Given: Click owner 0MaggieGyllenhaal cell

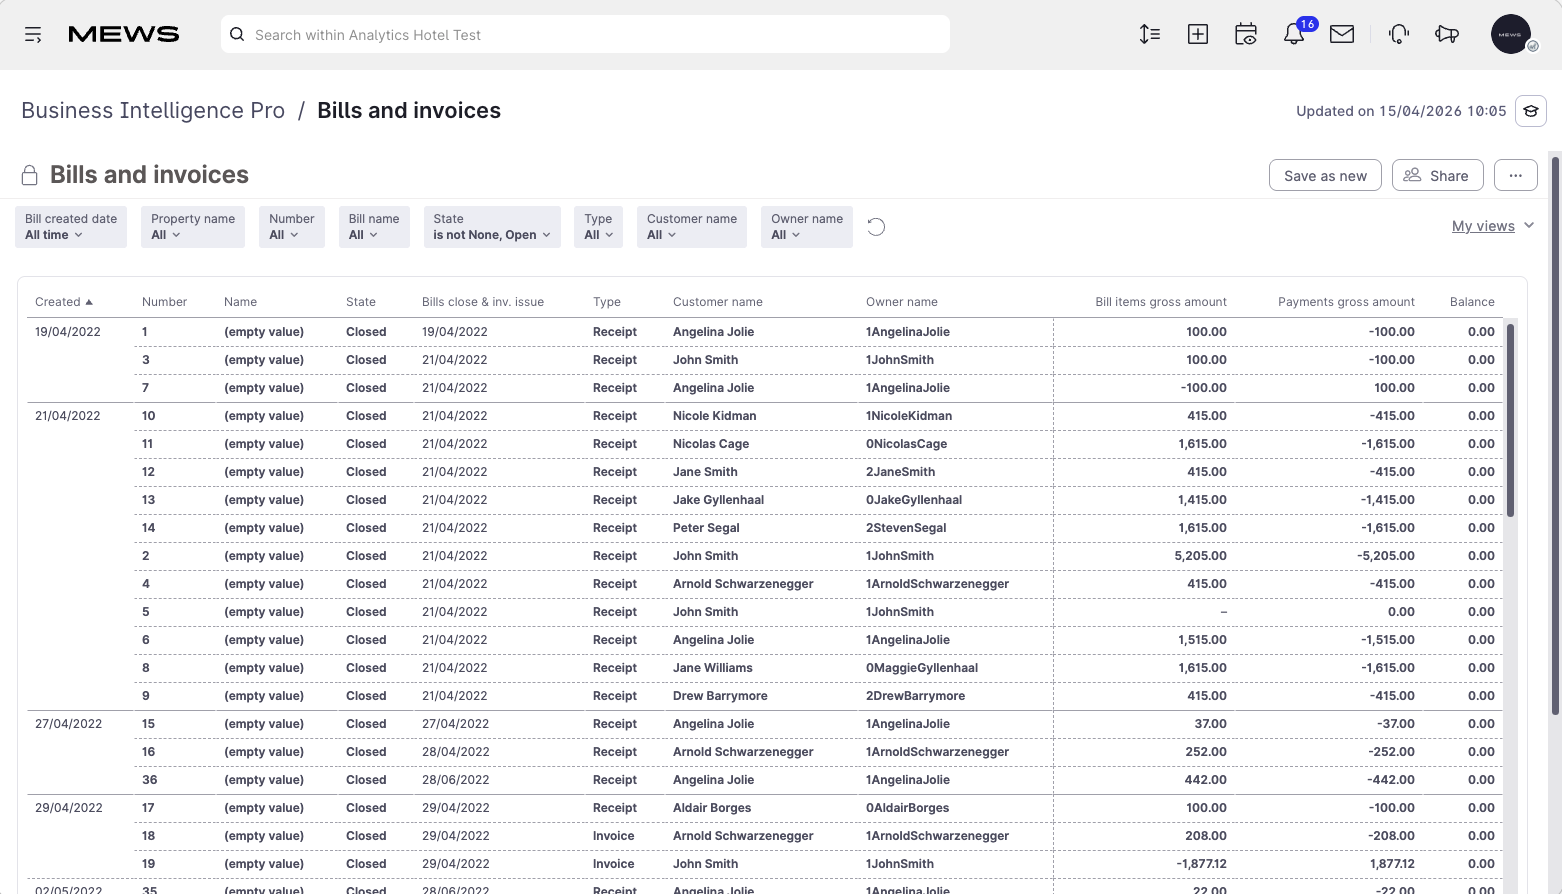Looking at the screenshot, I should 922,668.
